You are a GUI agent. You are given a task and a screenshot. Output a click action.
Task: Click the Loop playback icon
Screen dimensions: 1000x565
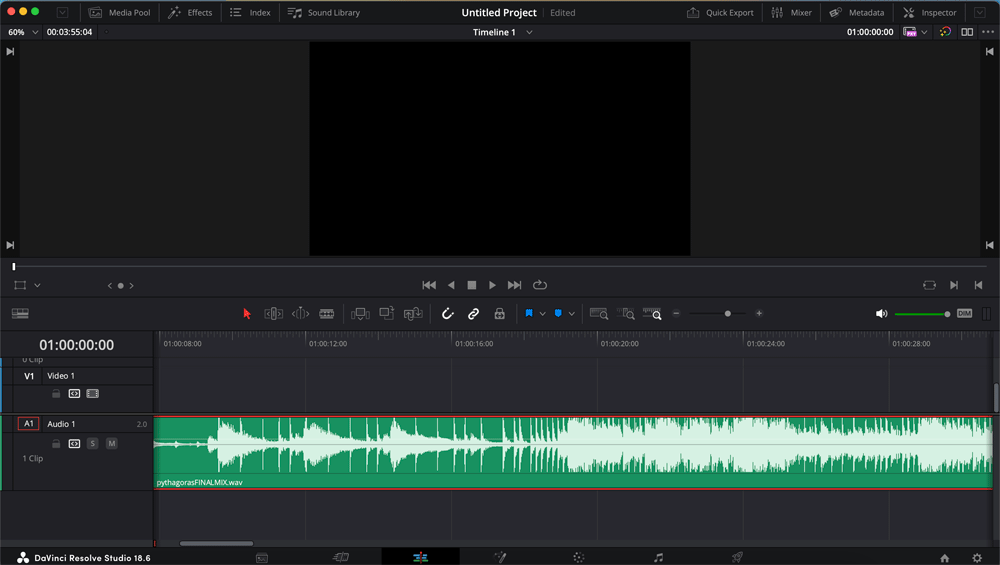540,285
